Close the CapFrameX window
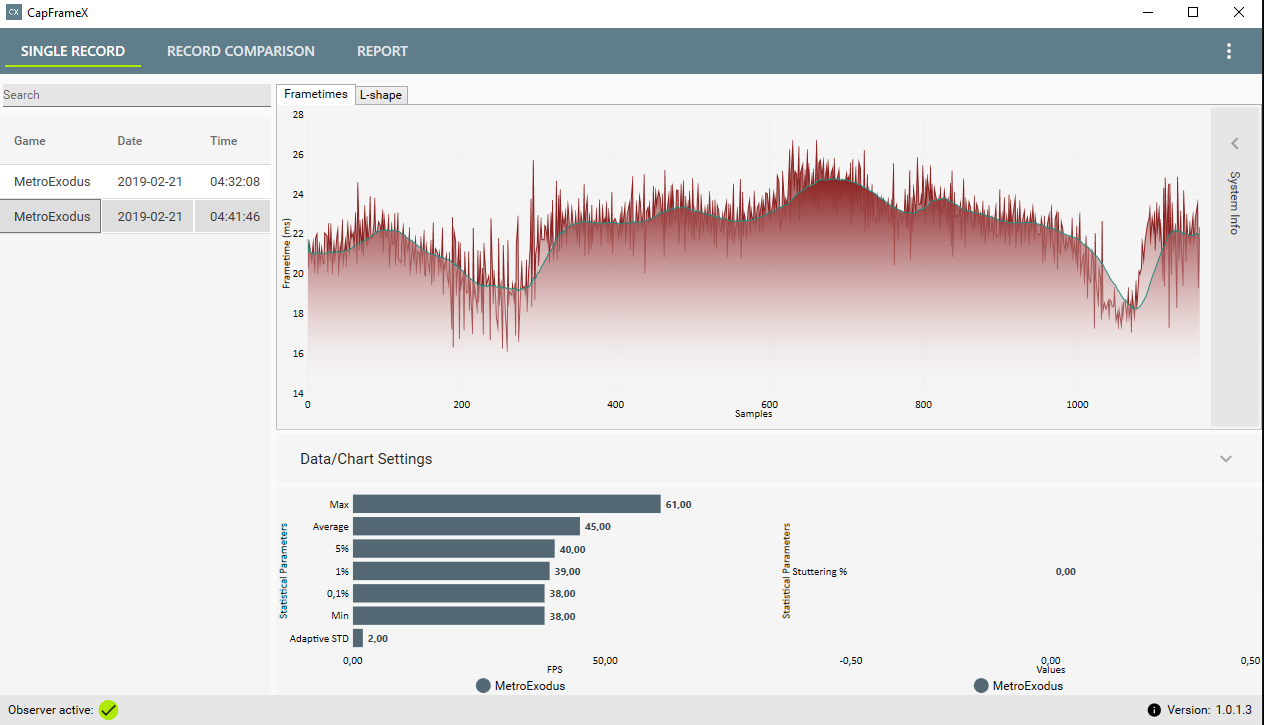1264x725 pixels. tap(1240, 13)
